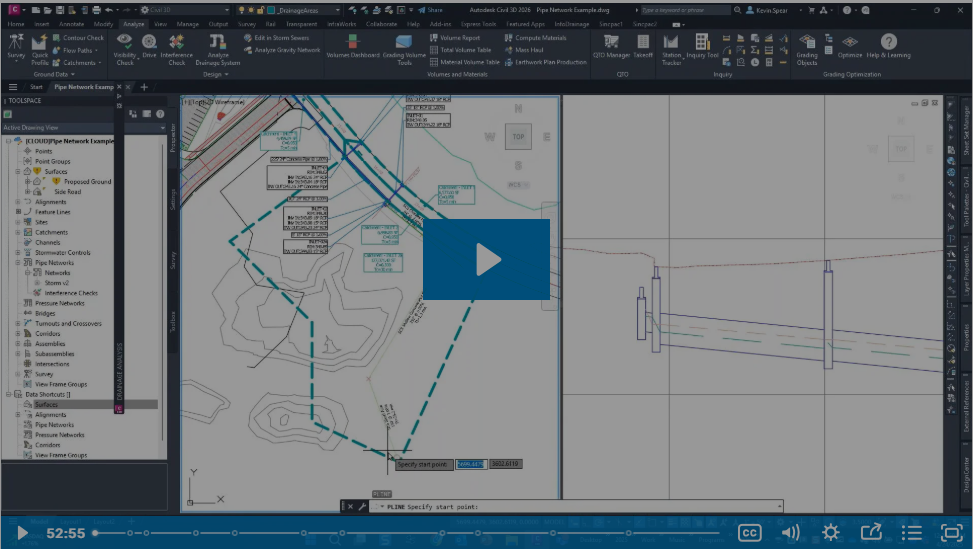973x549 pixels.
Task: Click Earthwork Plan Production
Action: 545,62
